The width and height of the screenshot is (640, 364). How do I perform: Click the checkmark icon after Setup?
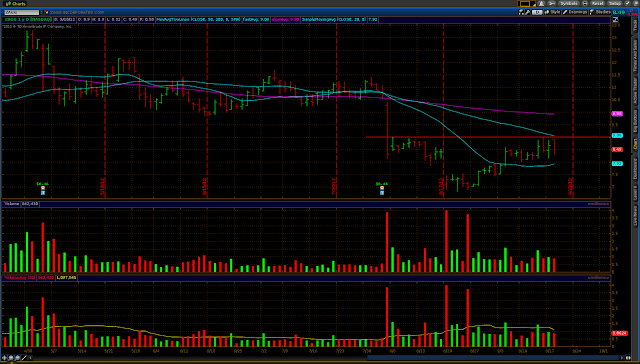[x=627, y=4]
